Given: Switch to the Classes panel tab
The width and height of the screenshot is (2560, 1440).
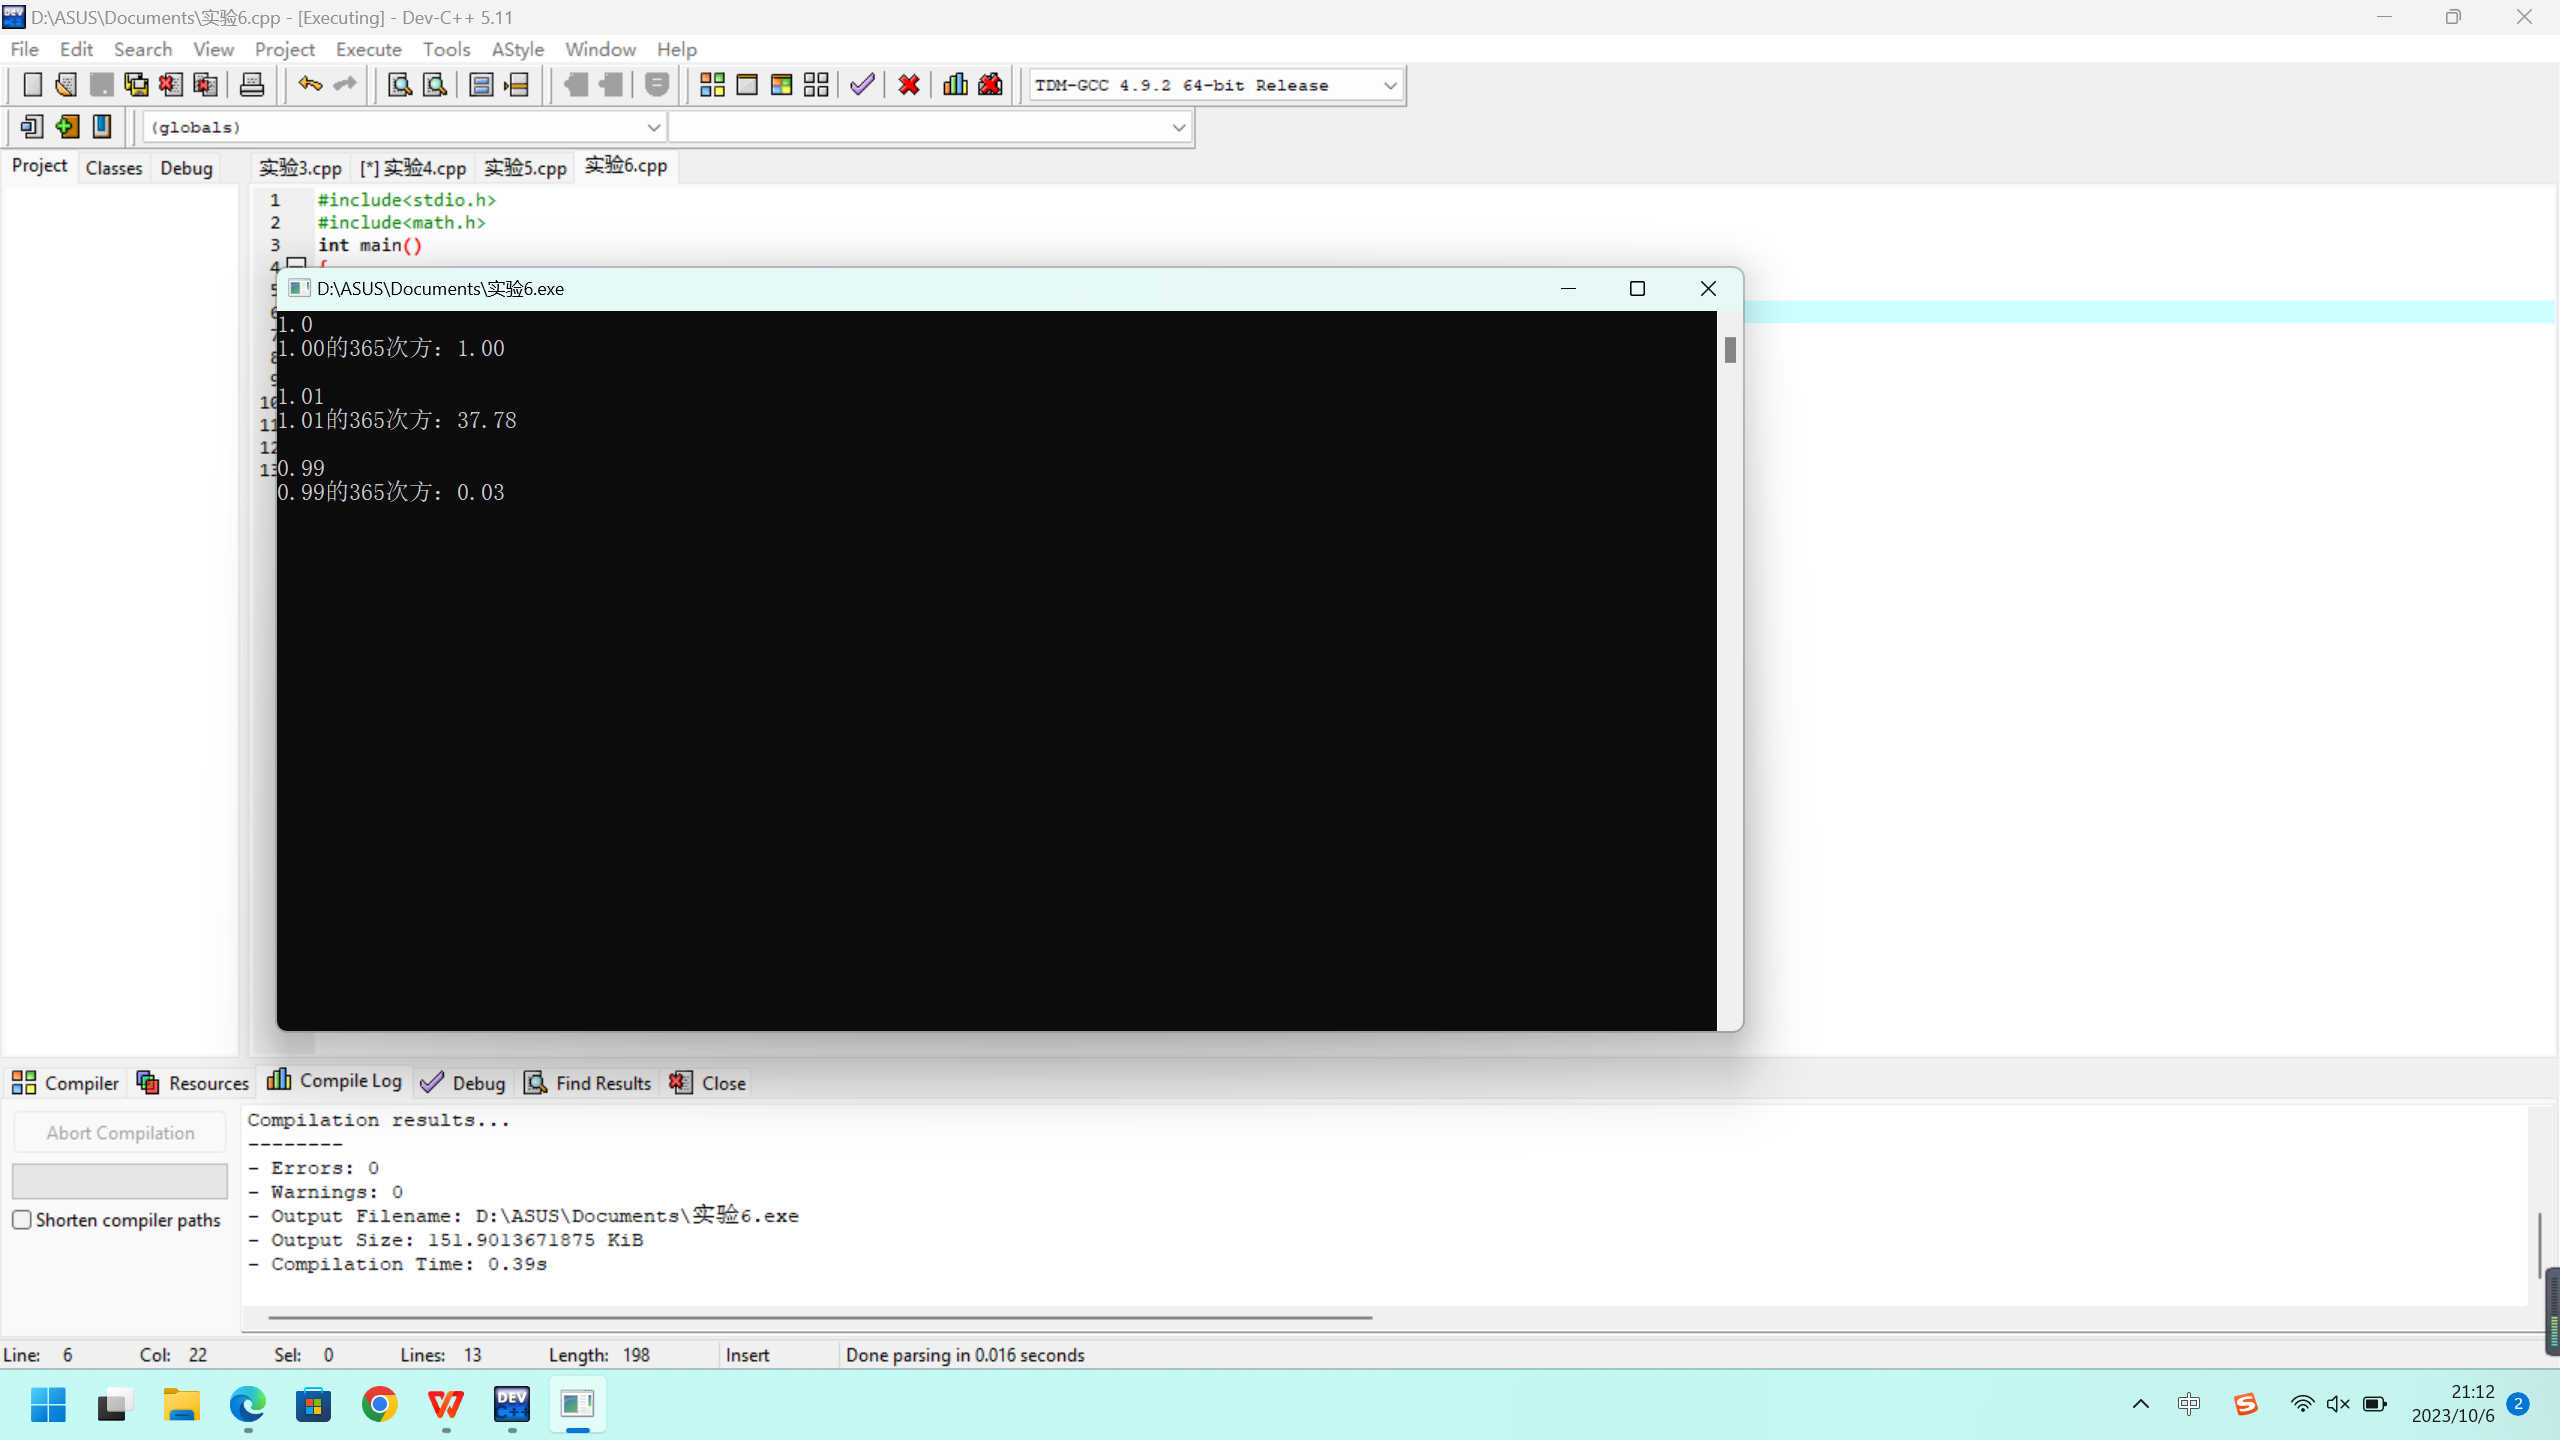Looking at the screenshot, I should (x=114, y=168).
